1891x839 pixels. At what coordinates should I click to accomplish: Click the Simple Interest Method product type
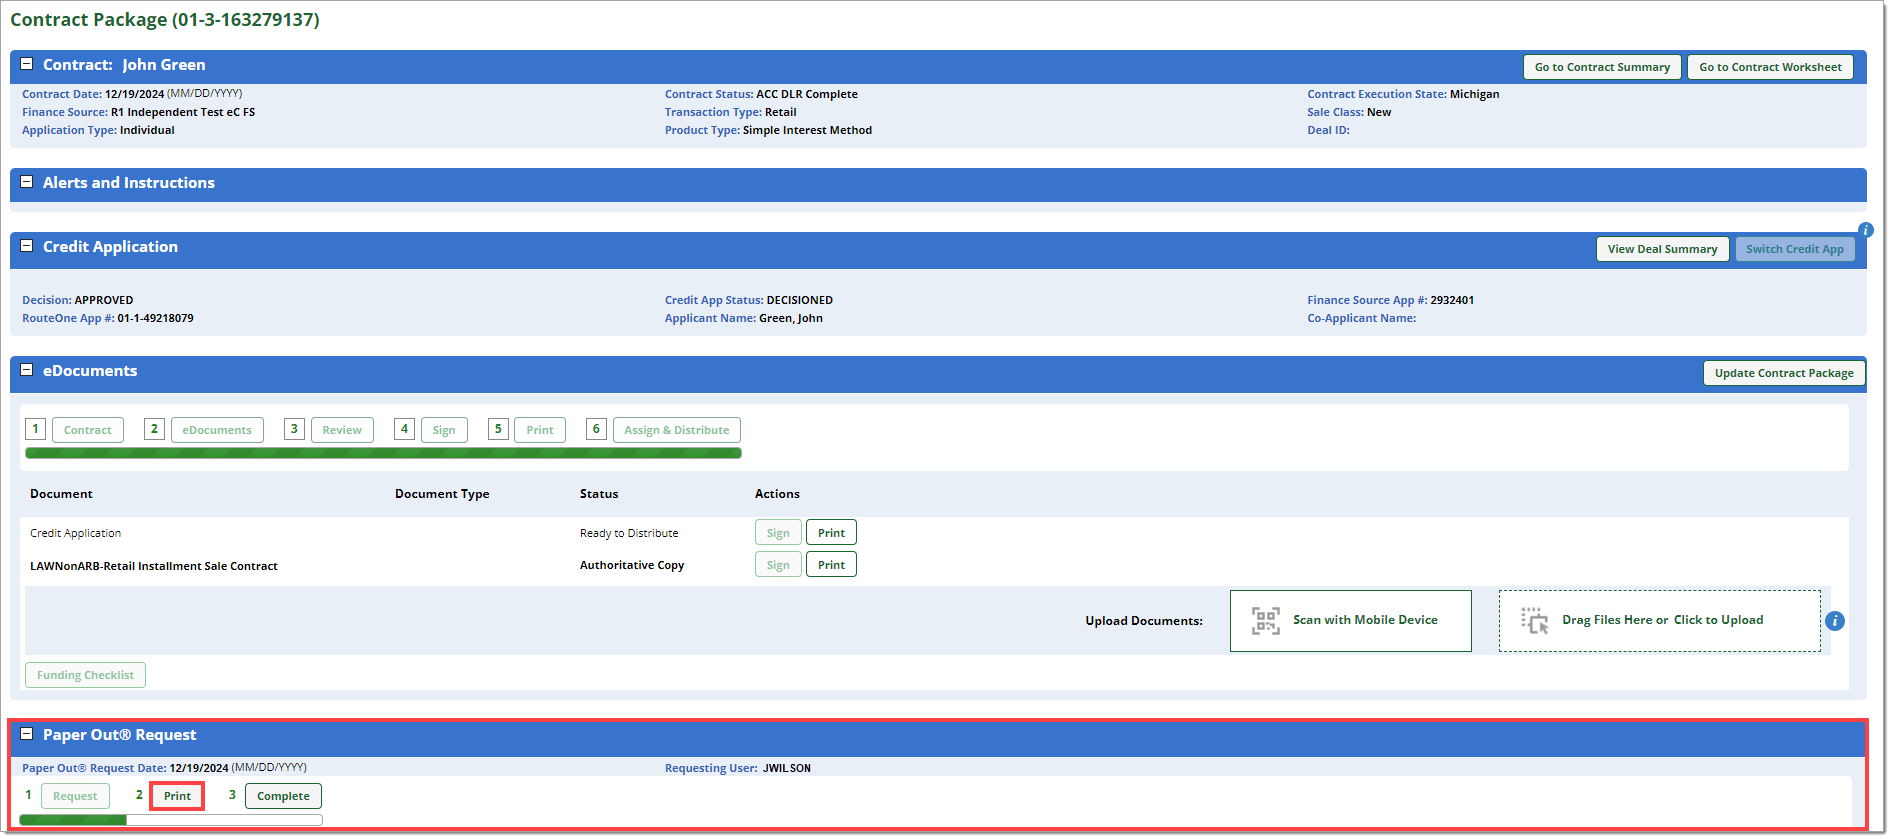(807, 130)
